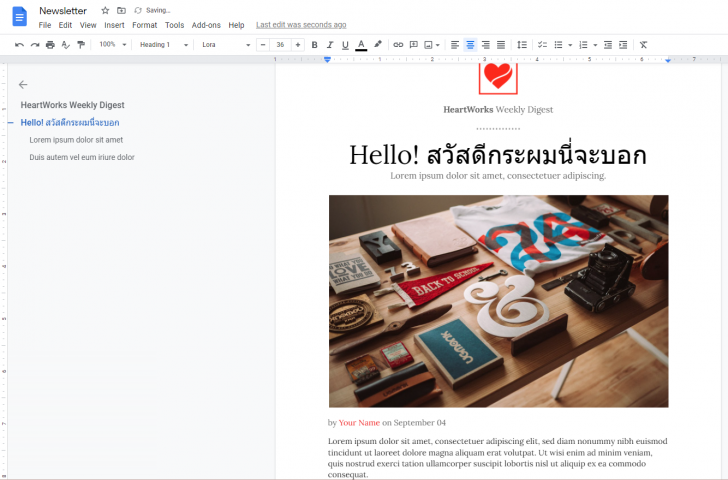728x480 pixels.
Task: Open the highlight color tool
Action: (378, 45)
